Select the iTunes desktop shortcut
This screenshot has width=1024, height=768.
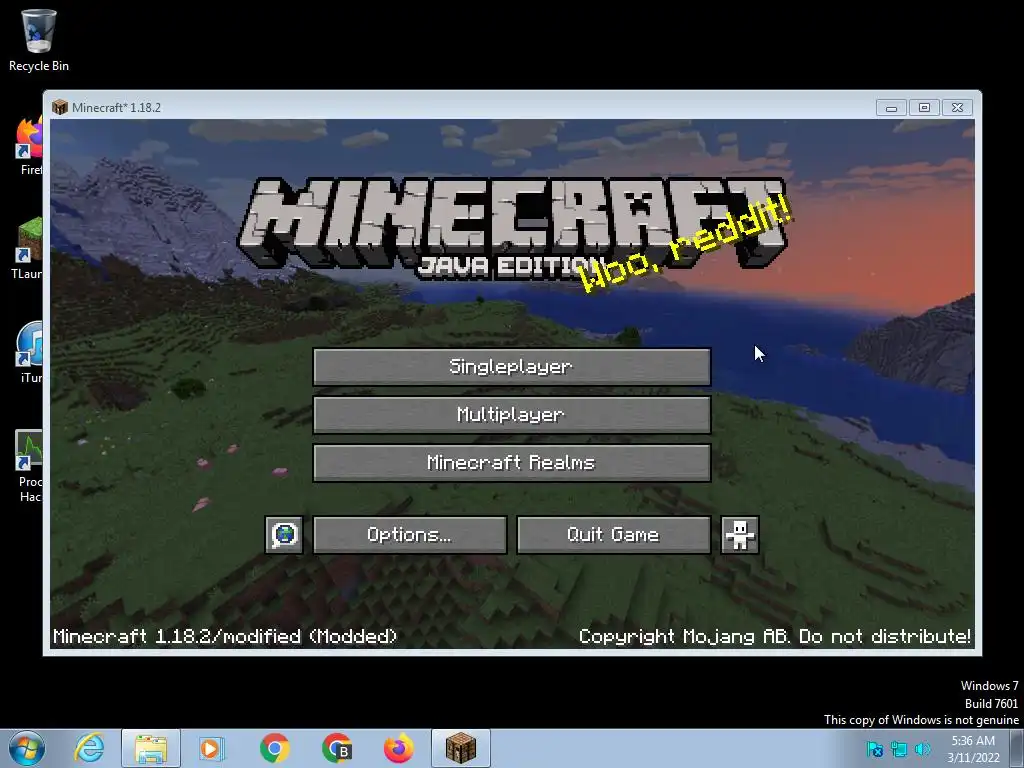(x=29, y=353)
